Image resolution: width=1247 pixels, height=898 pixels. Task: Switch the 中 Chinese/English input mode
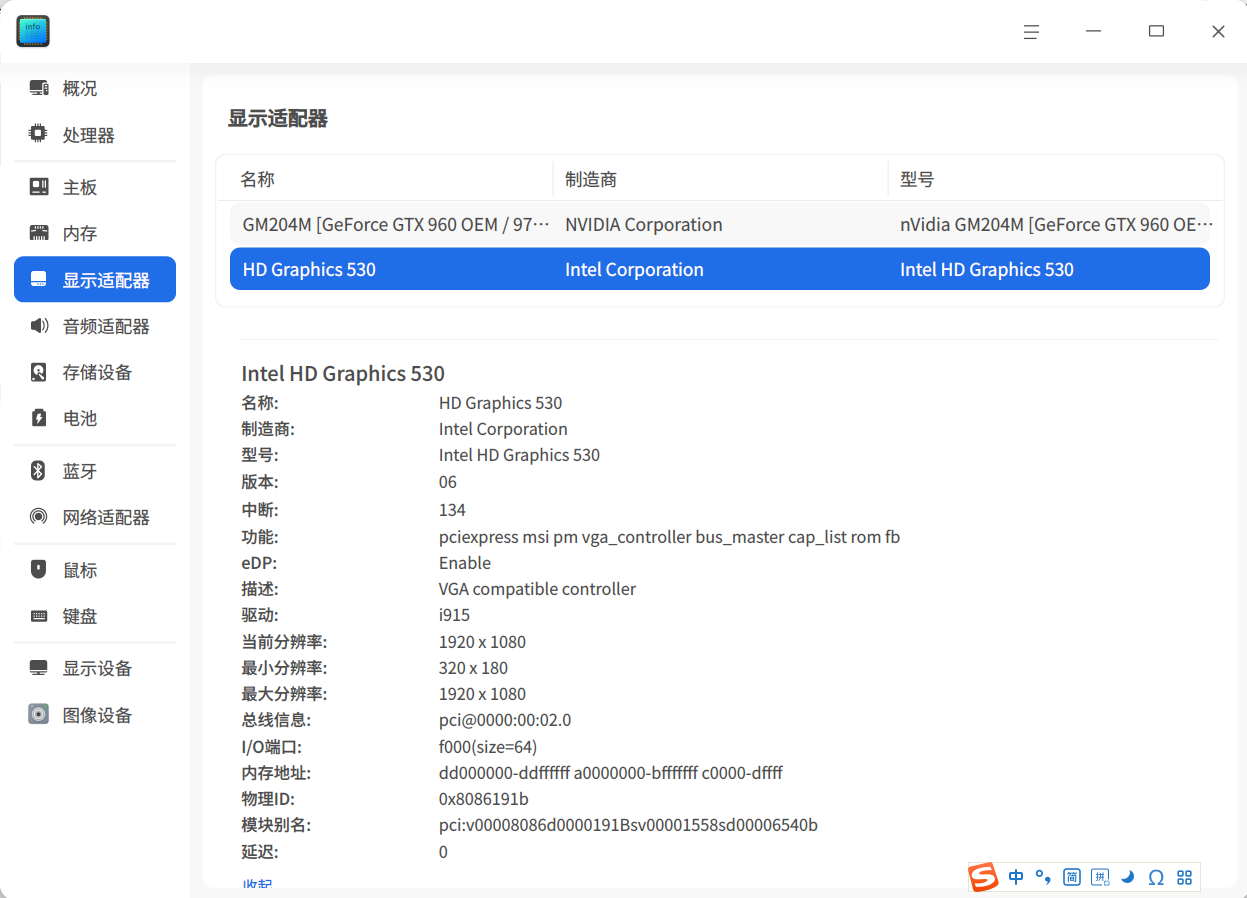click(x=1016, y=877)
